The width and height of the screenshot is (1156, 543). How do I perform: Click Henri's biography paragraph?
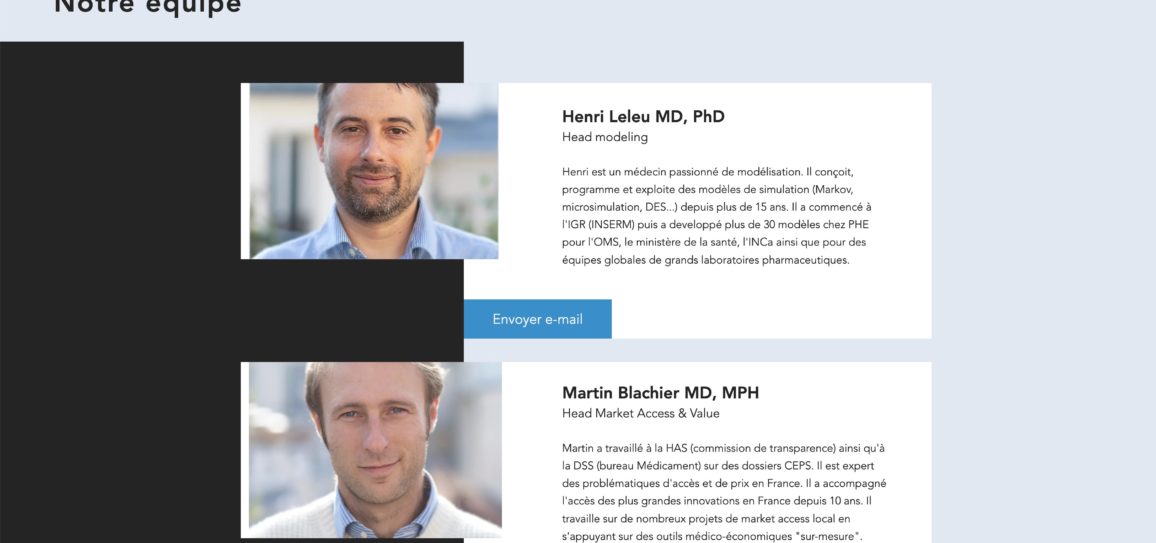point(717,216)
